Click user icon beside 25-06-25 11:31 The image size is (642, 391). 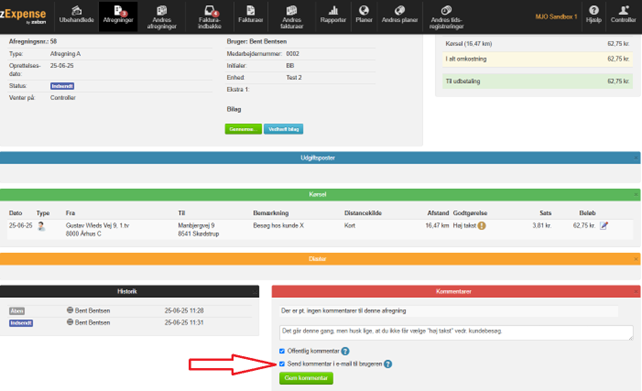click(70, 322)
